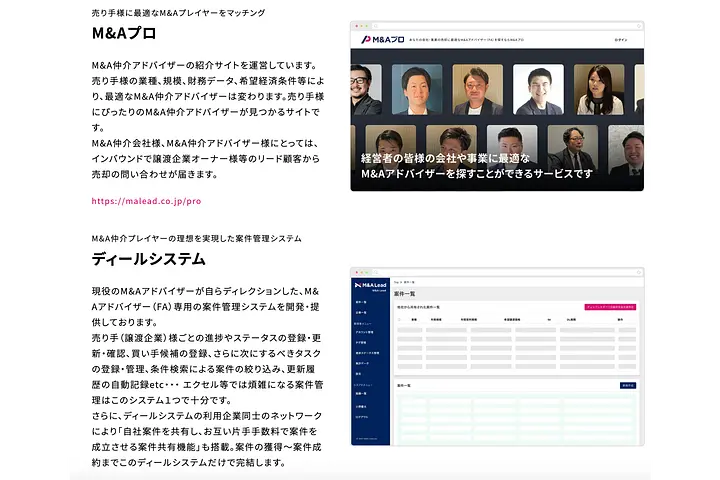Select subtitle 'M&A仲介プレイヤーの理想を実現した案件管理システム'
Image resolution: width=720 pixels, height=480 pixels.
[197, 238]
